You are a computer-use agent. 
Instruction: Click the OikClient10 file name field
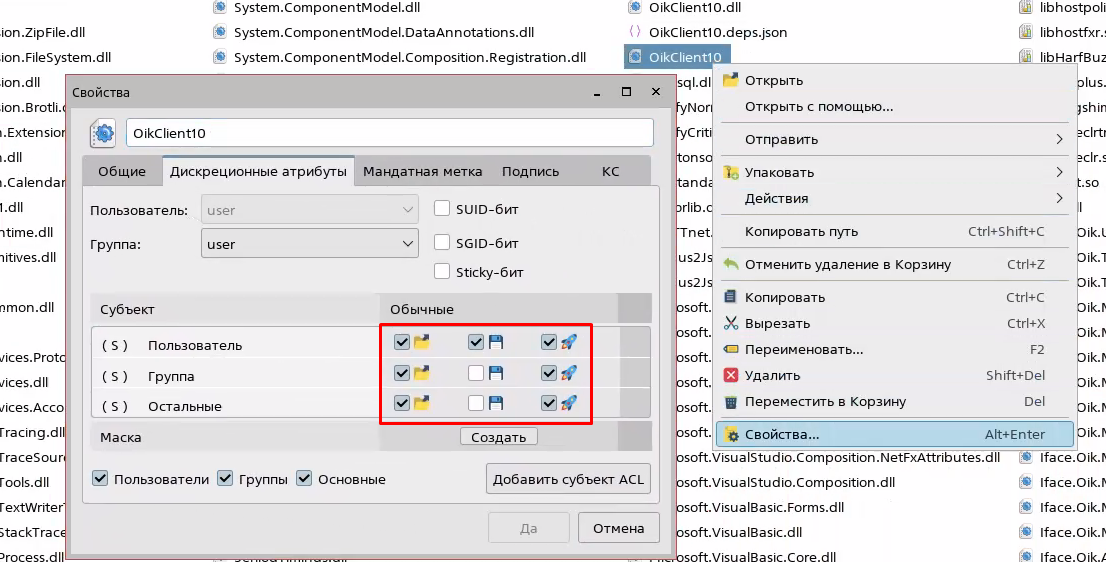[x=389, y=133]
